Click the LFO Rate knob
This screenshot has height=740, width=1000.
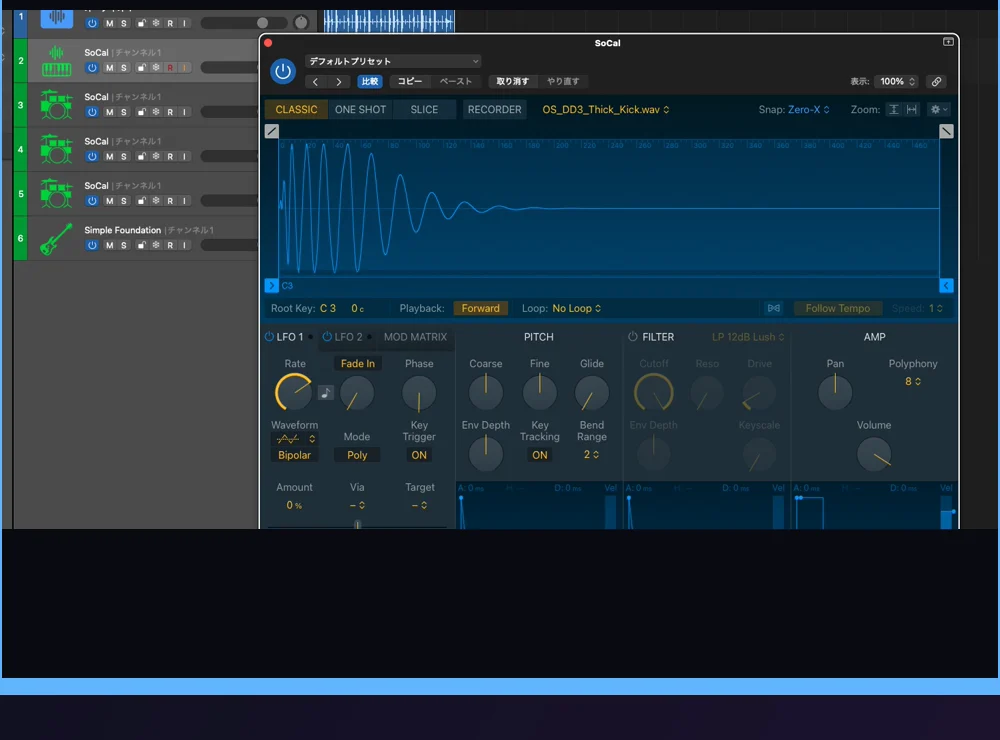pyautogui.click(x=294, y=392)
